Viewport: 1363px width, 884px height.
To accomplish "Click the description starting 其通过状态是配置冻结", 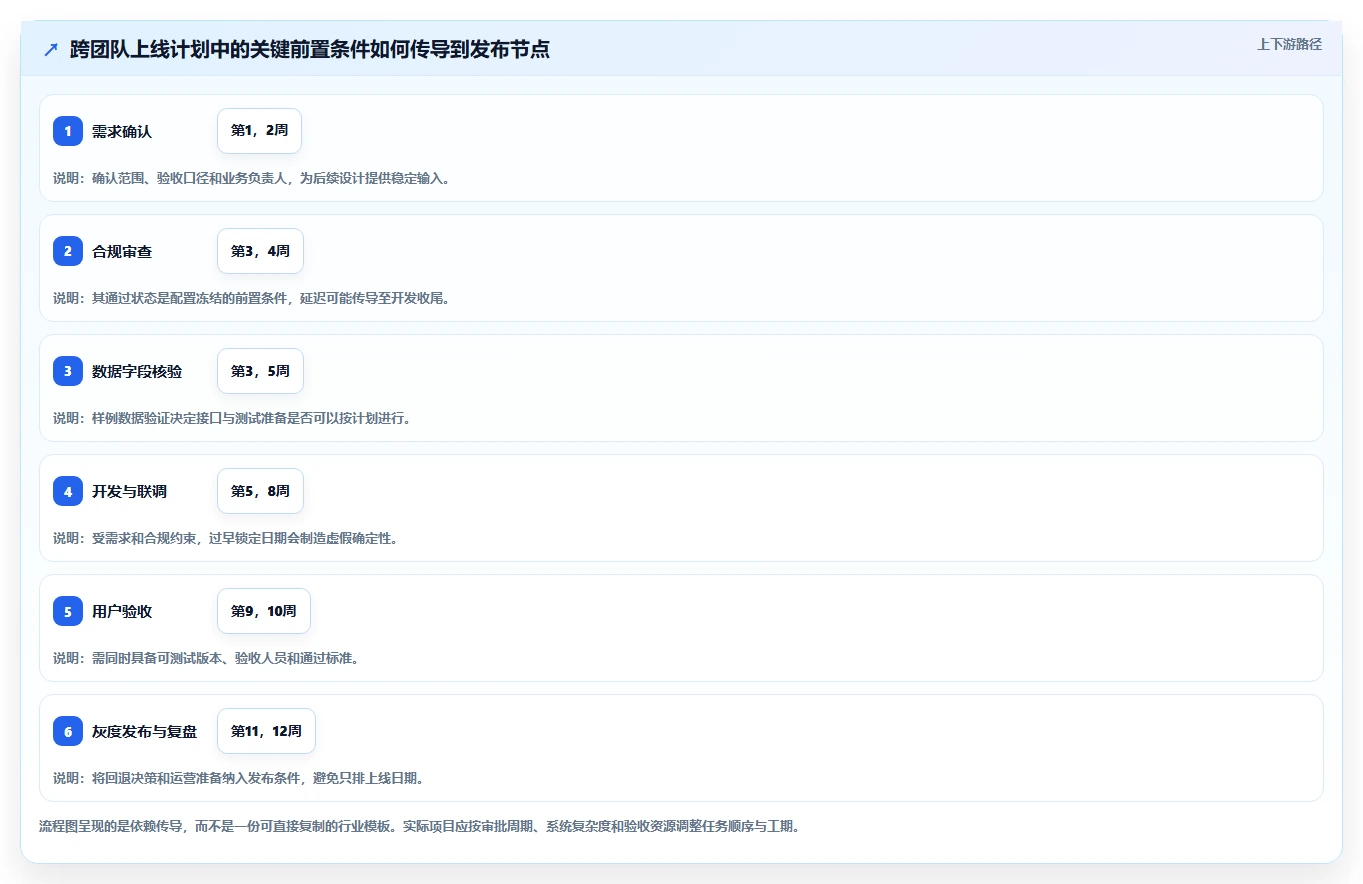I will point(251,298).
